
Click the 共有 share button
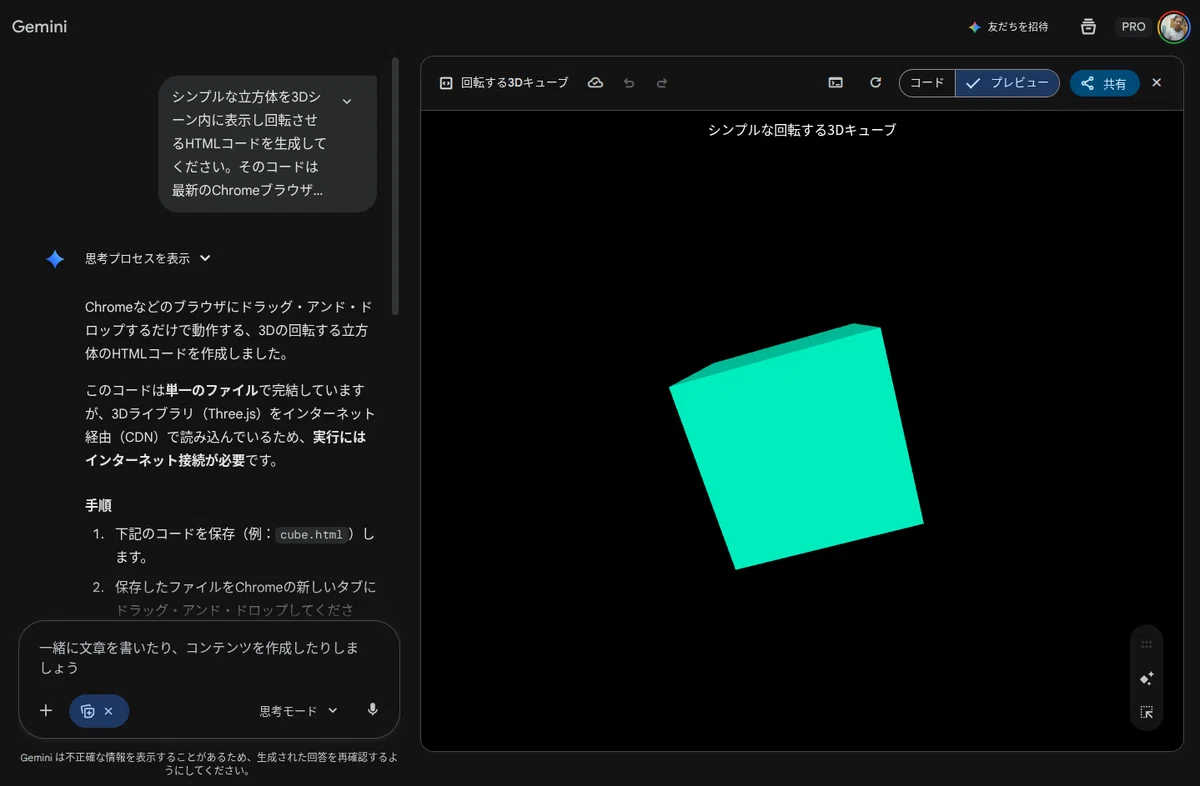1104,83
